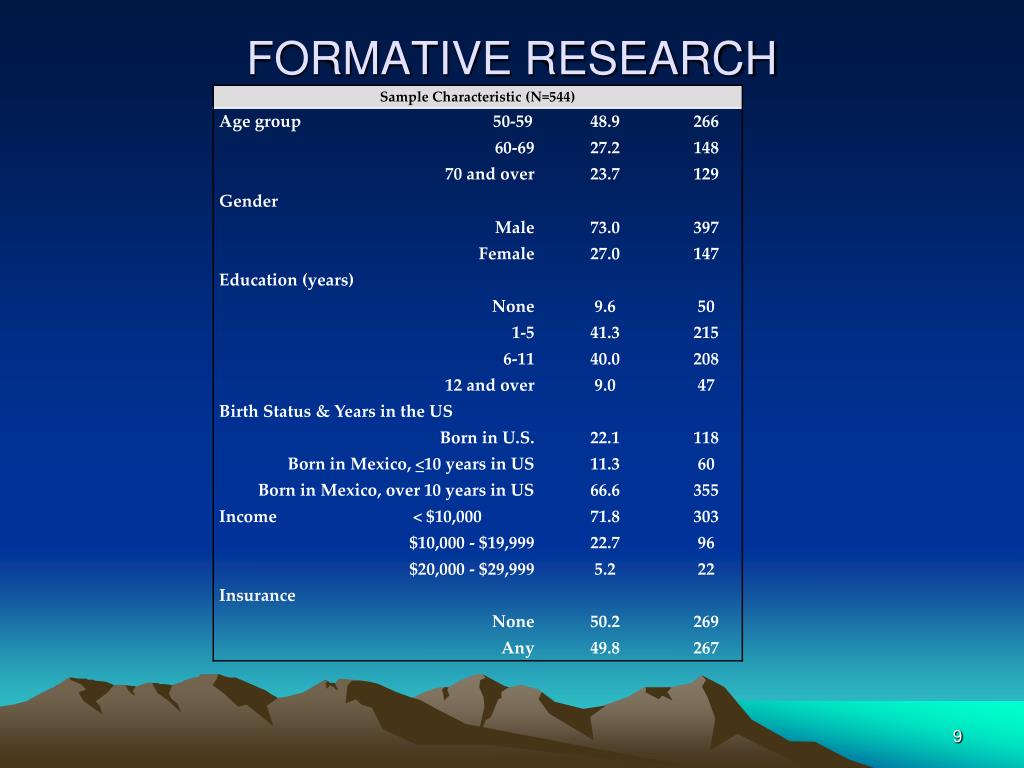Click the '$20,000 - $29,999' label
Screen dimensions: 1024x768
pyautogui.click(x=472, y=569)
